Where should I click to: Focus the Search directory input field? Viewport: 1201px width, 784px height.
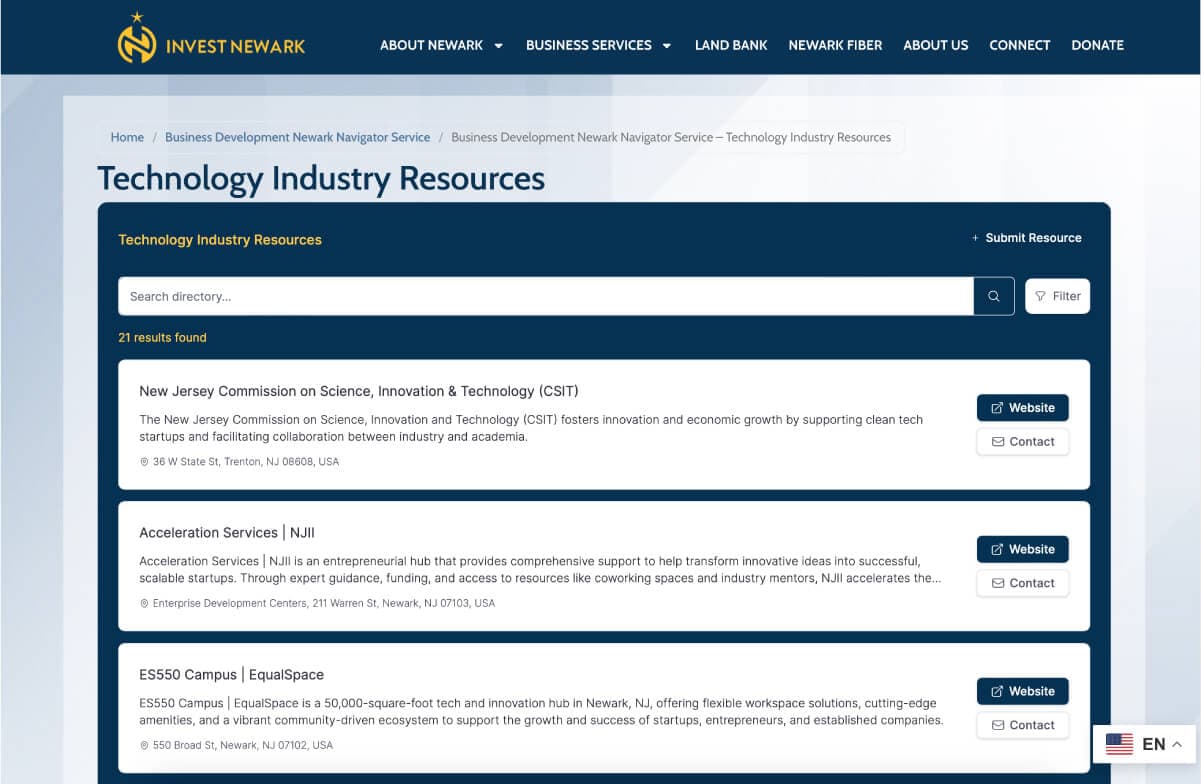(x=546, y=296)
